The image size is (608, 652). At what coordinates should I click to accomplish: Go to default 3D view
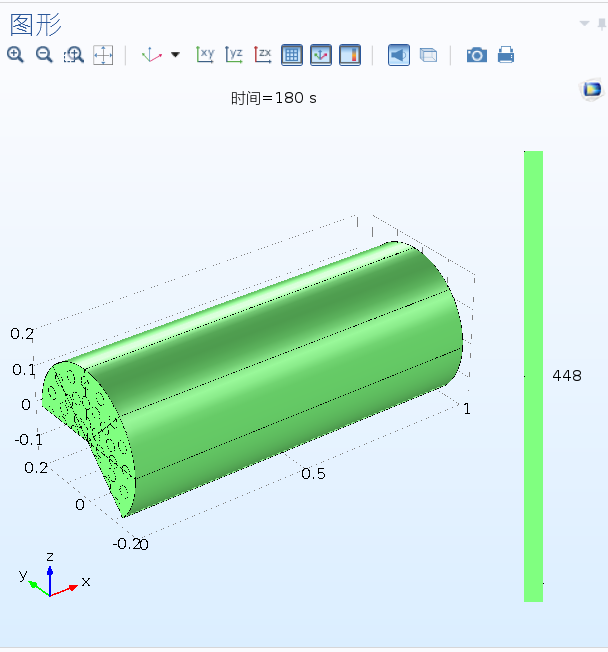point(151,55)
